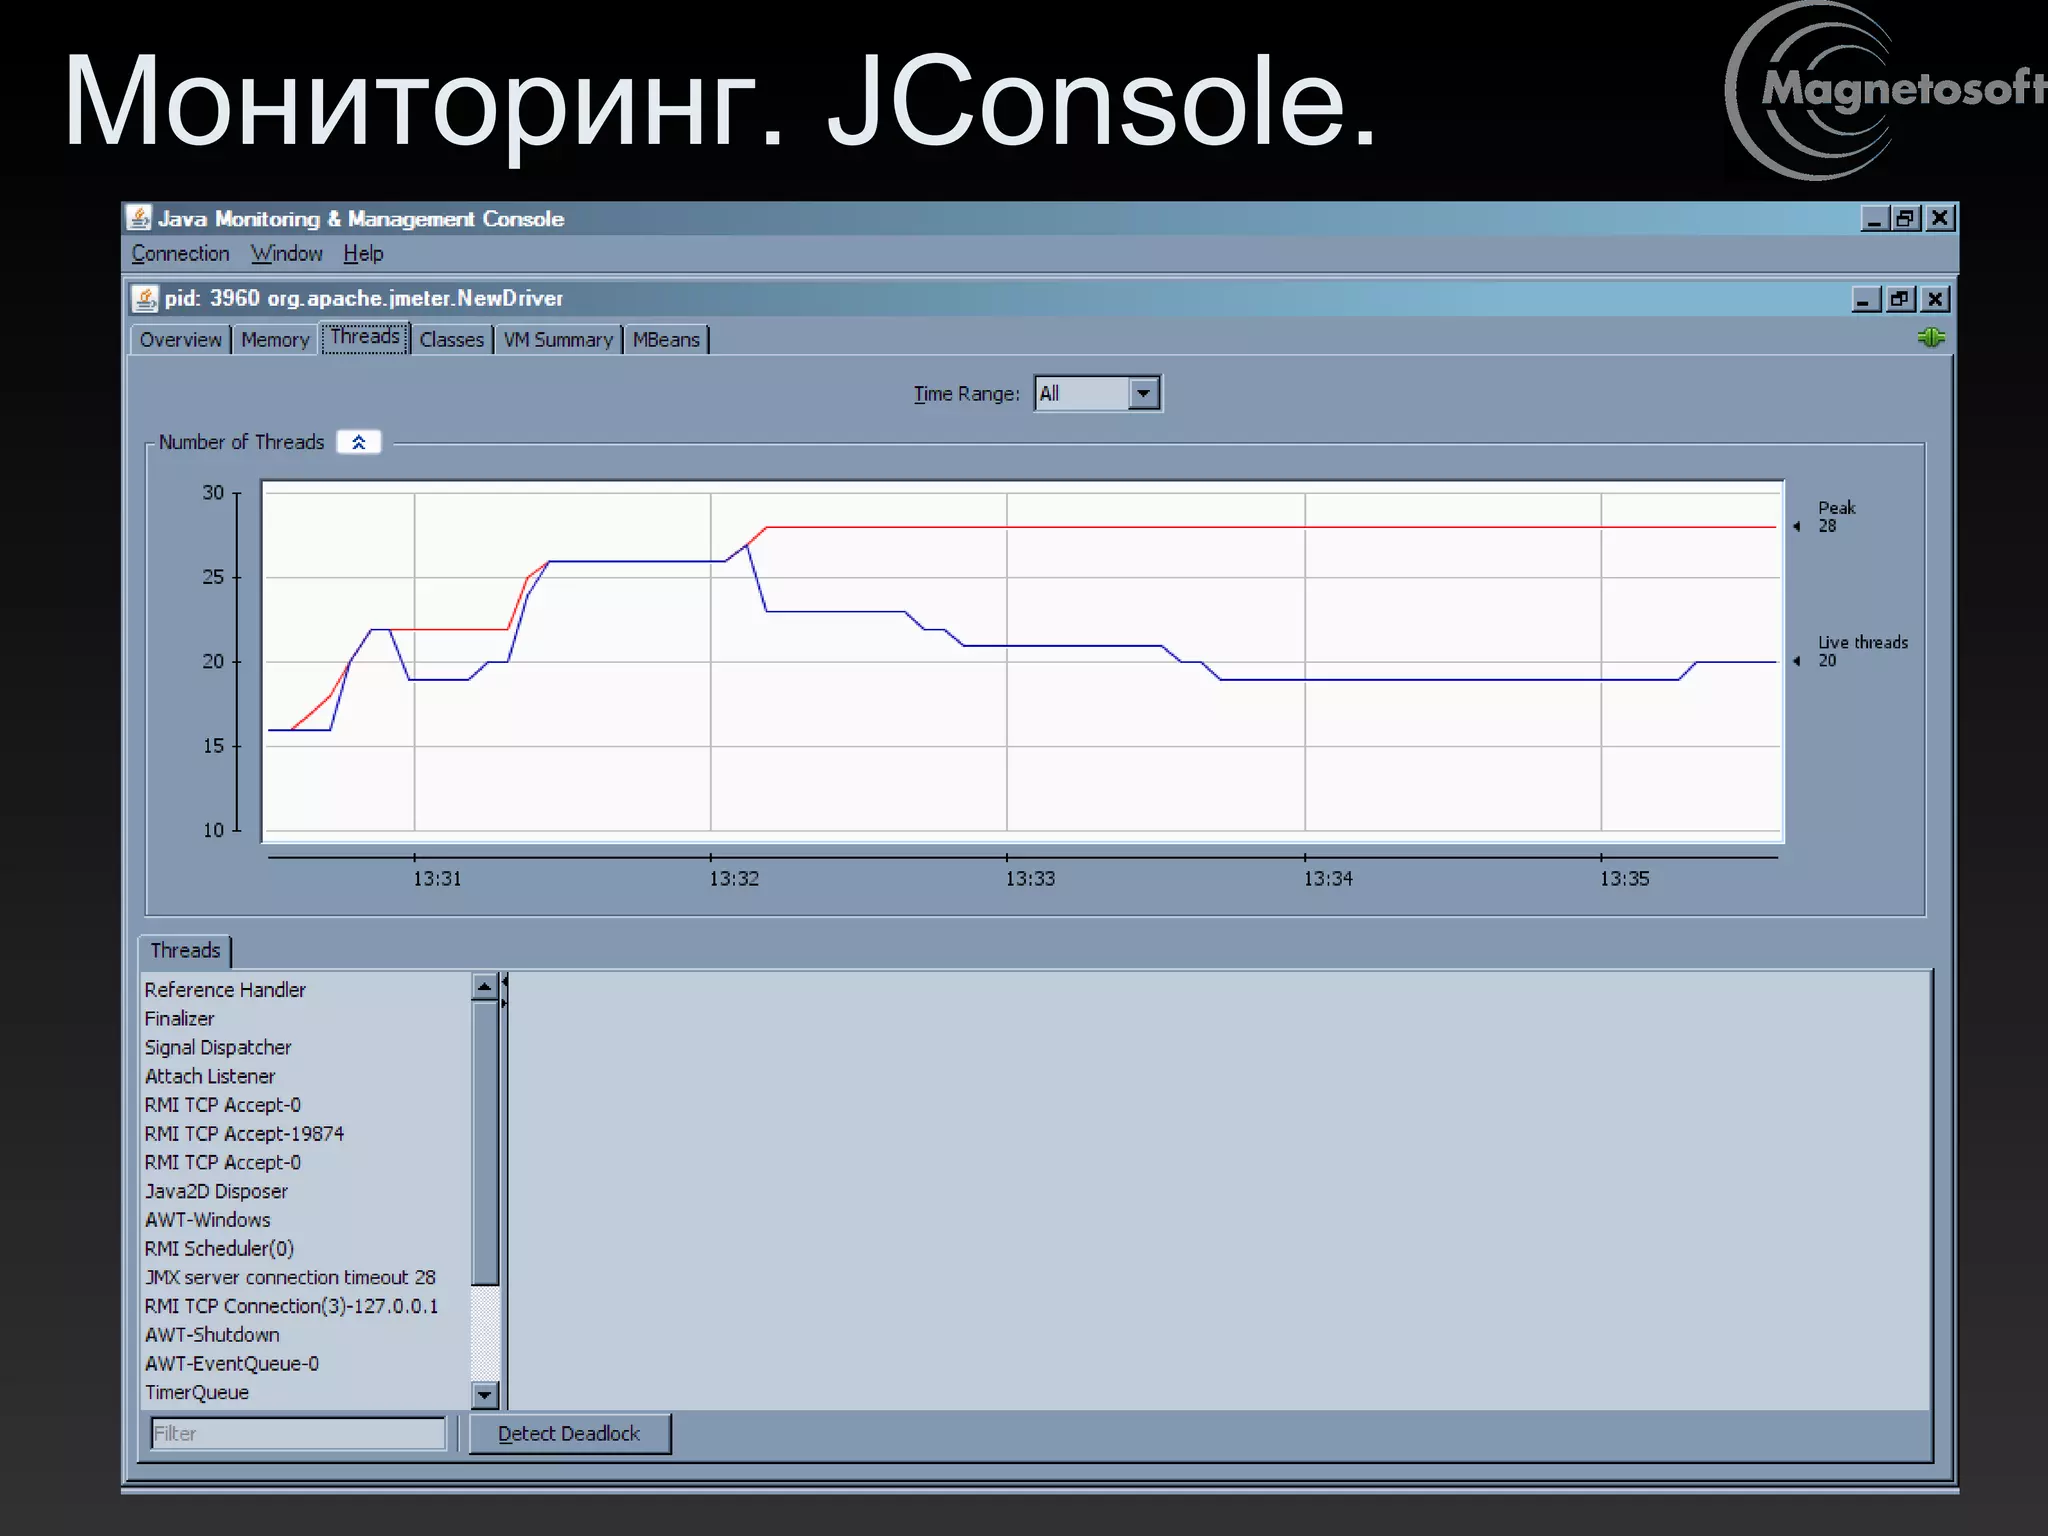Select RMI TCP Accept-19874 thread
This screenshot has height=1536, width=2048.
pyautogui.click(x=244, y=1134)
